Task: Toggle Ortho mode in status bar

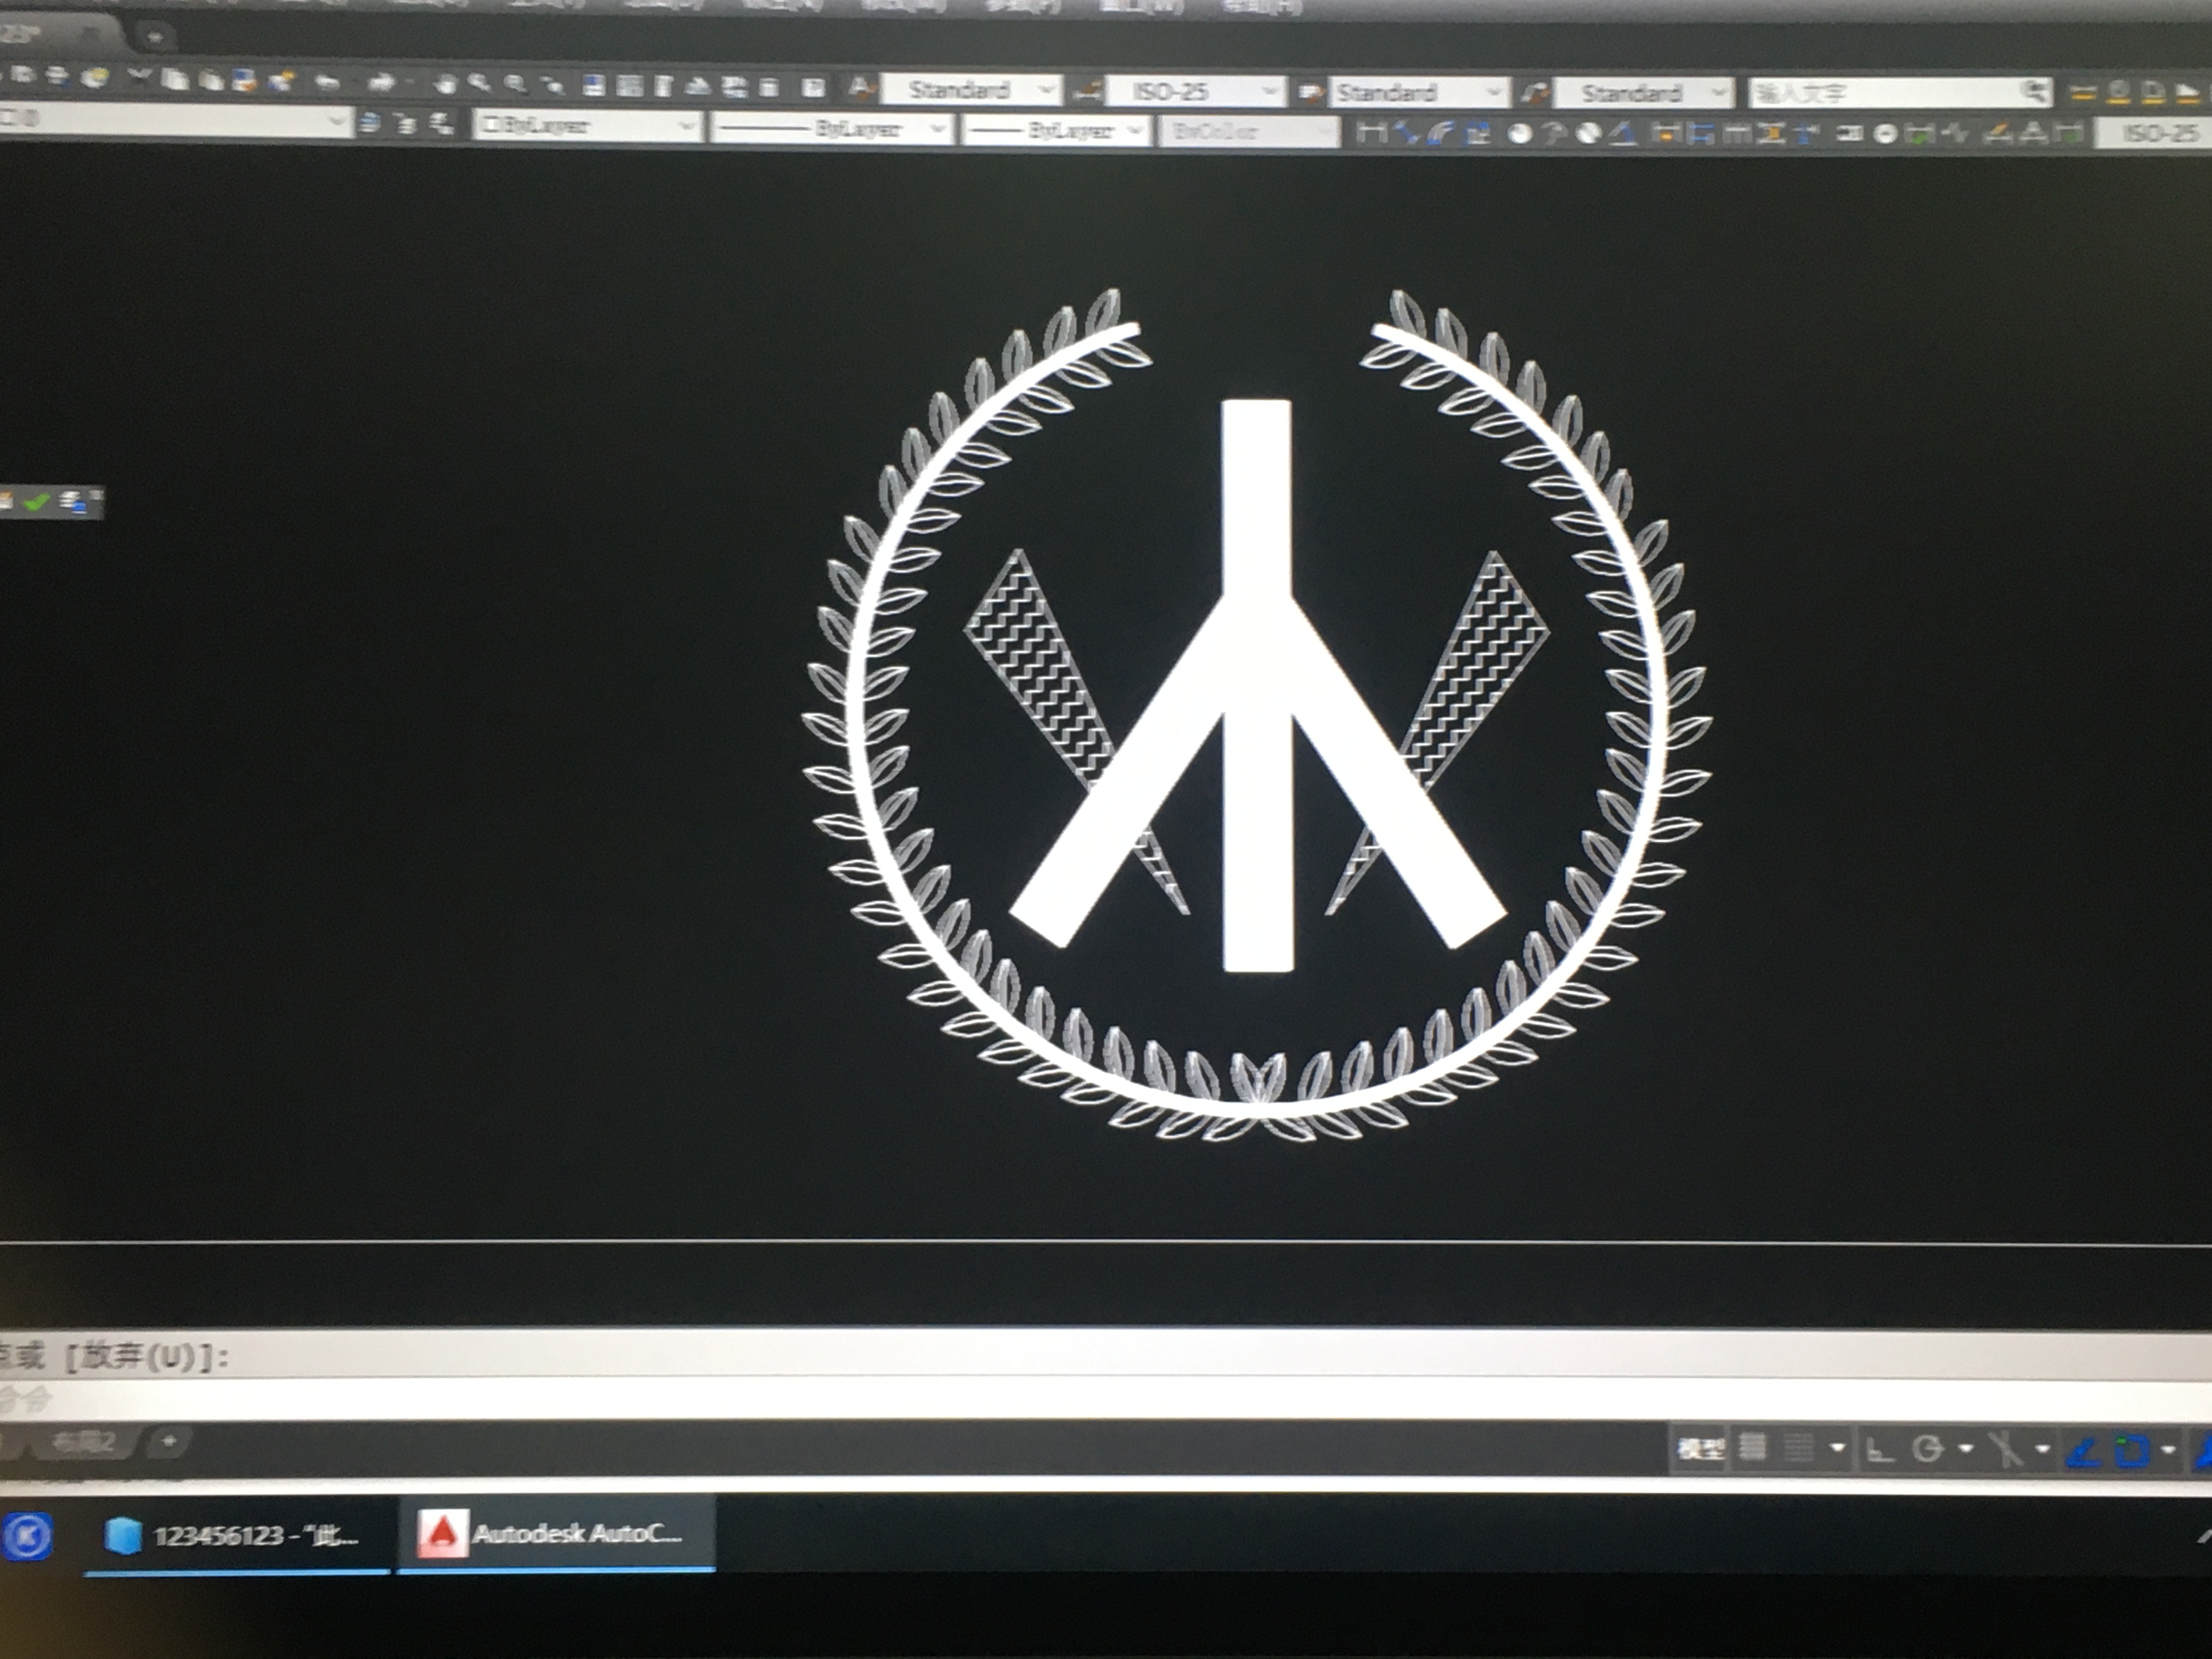Action: [1880, 1449]
